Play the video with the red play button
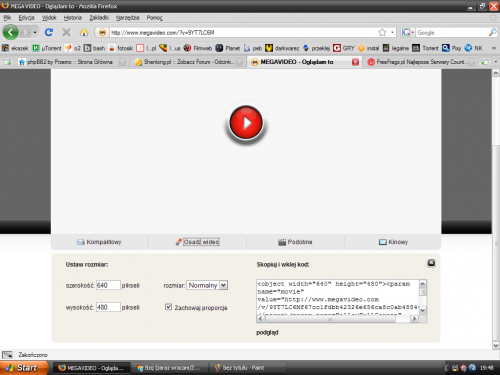 [246, 122]
